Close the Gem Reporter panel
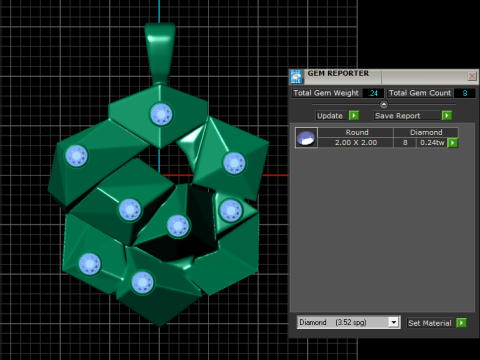The image size is (480, 360). coord(472,76)
